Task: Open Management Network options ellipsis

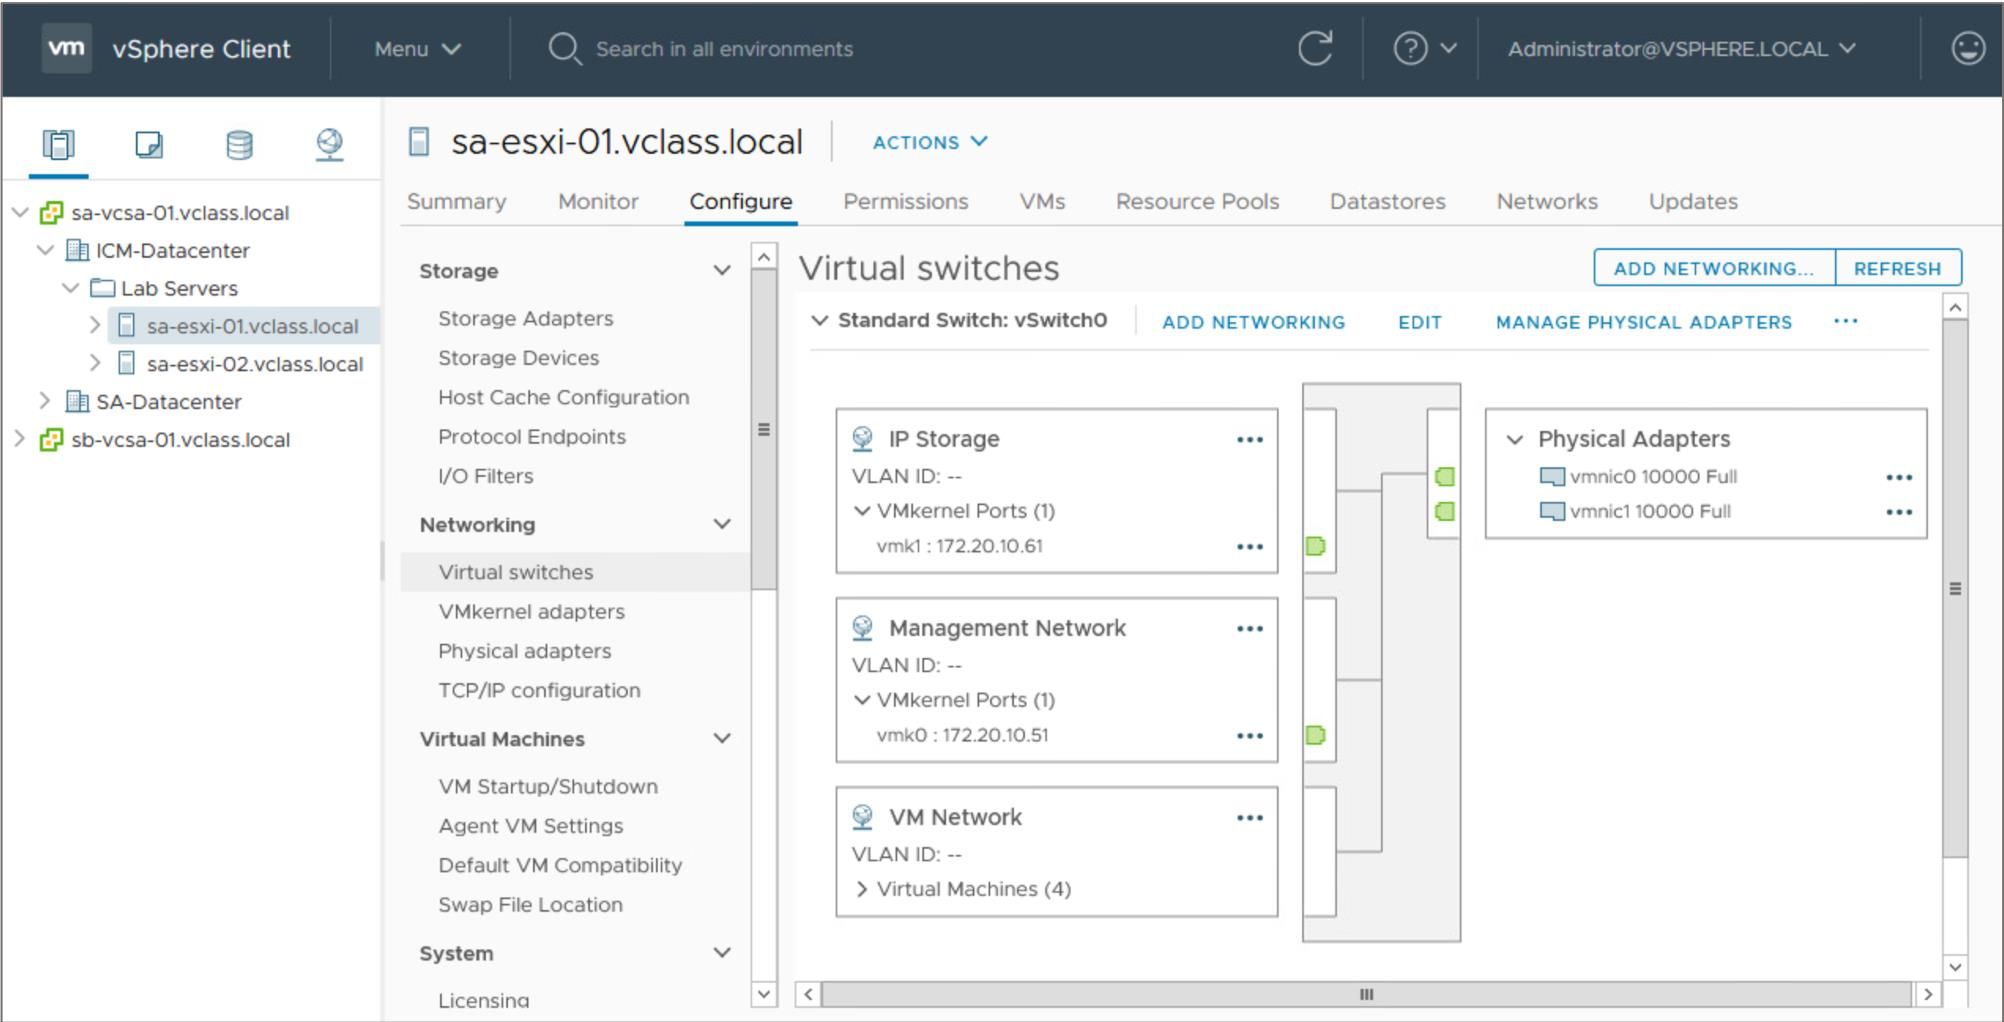Action: [x=1249, y=628]
